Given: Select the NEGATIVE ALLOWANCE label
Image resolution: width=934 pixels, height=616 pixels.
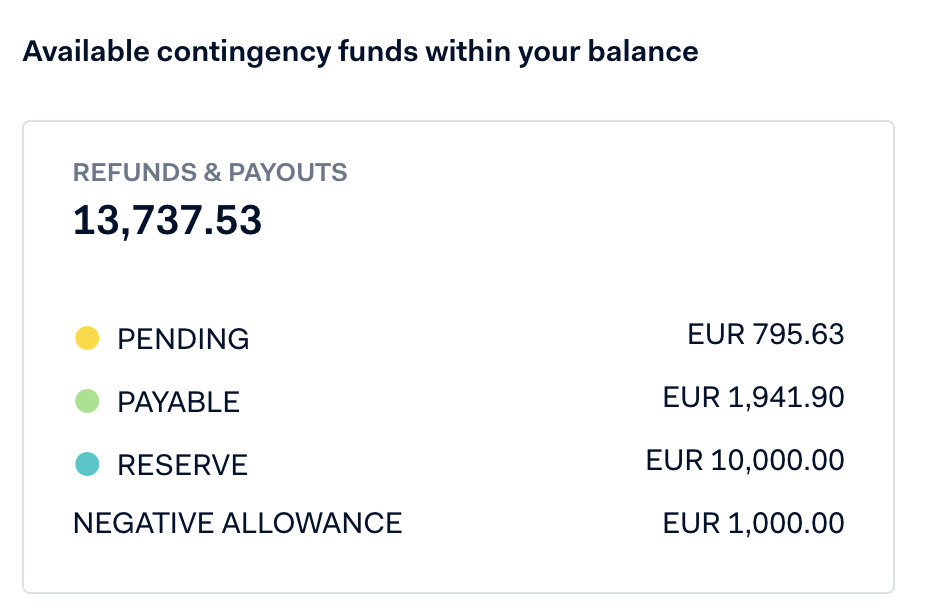Looking at the screenshot, I should (x=238, y=523).
